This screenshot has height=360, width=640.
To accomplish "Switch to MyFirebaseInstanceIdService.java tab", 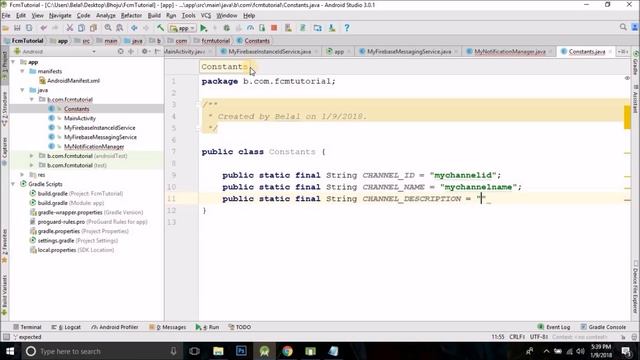I will tap(269, 51).
